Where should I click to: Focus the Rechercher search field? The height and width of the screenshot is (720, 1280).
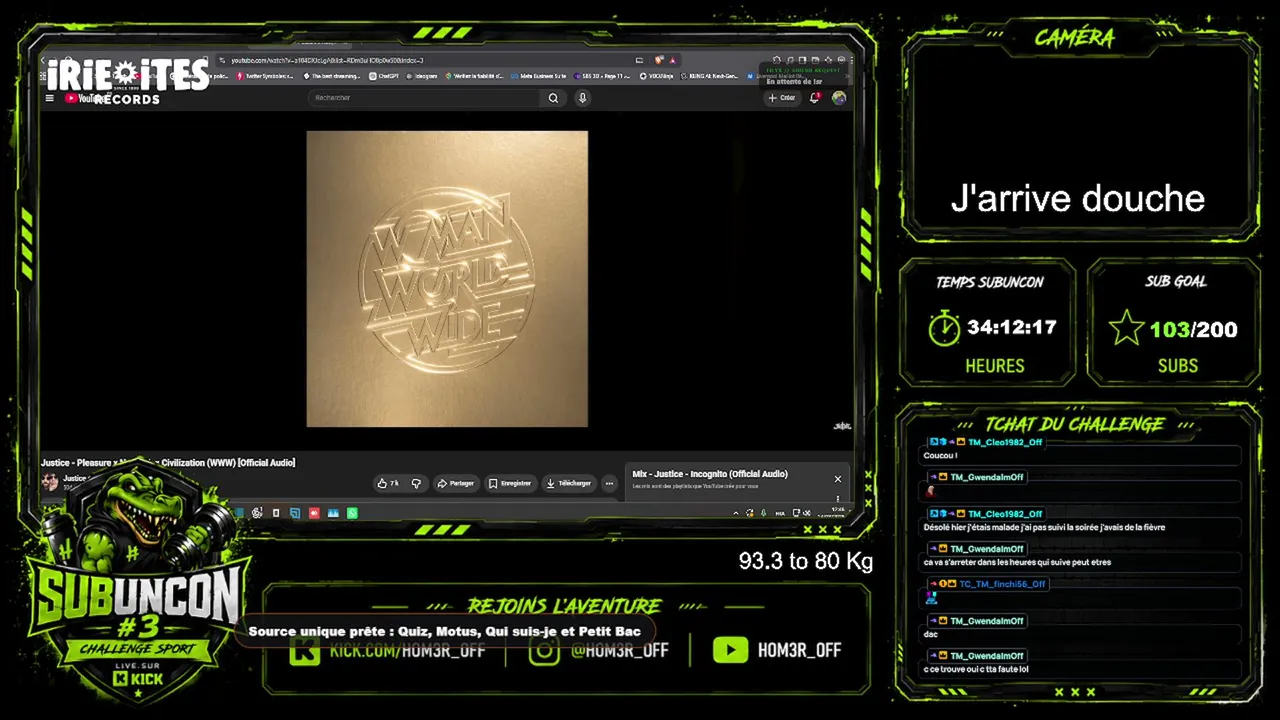[426, 98]
